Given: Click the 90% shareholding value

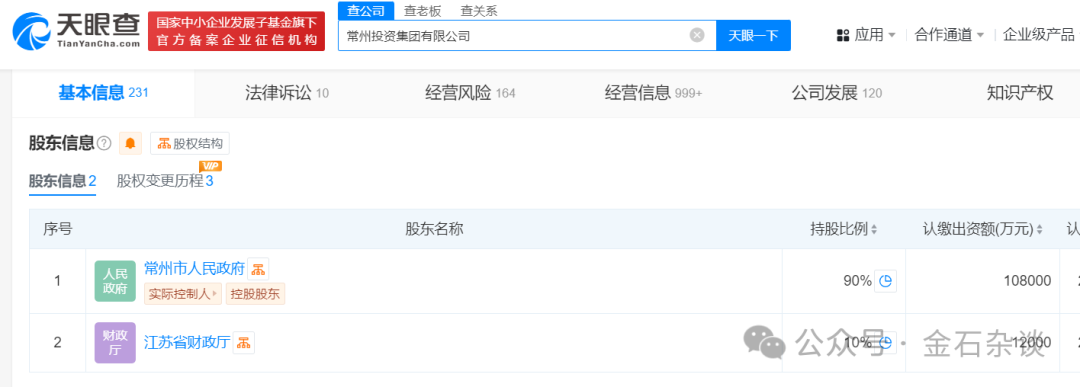Looking at the screenshot, I should [x=858, y=281].
